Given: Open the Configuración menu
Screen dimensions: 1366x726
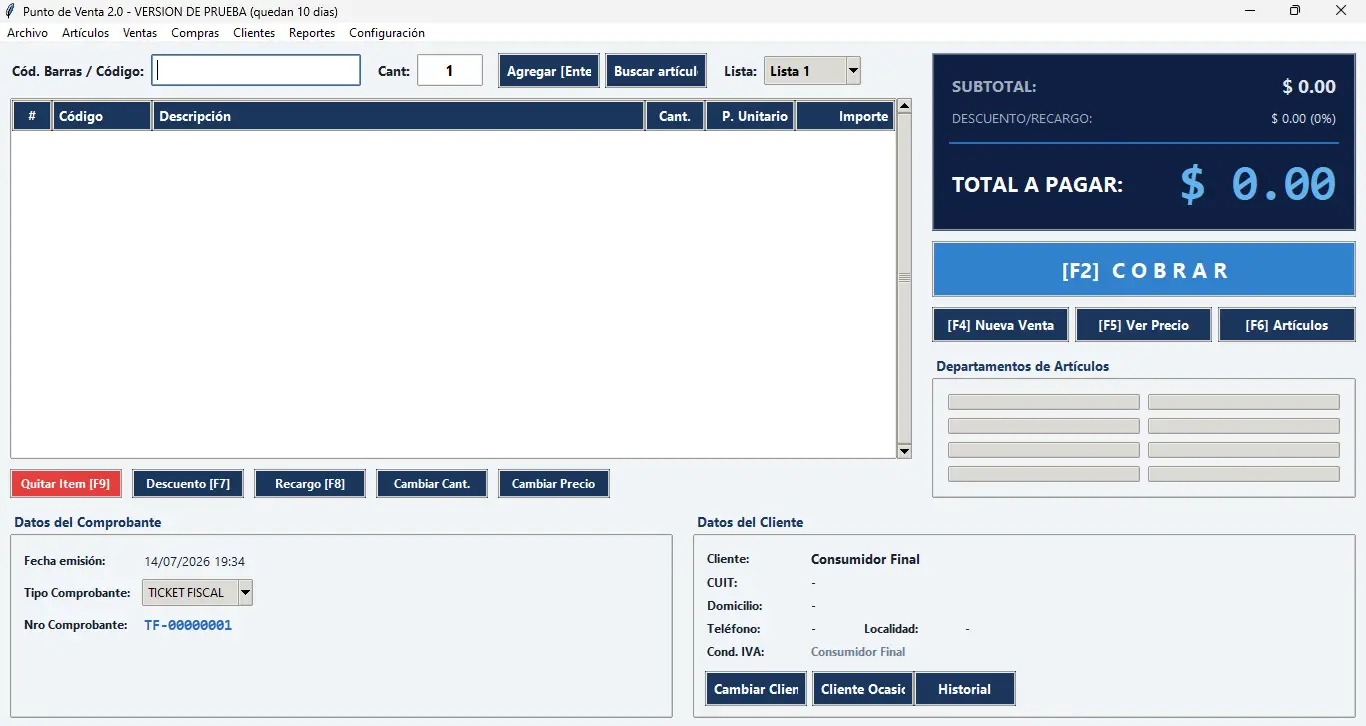Looking at the screenshot, I should tap(387, 33).
